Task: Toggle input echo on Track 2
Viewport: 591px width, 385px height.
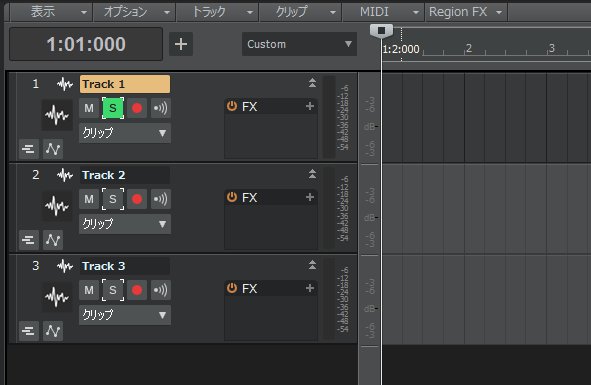Action: click(161, 199)
